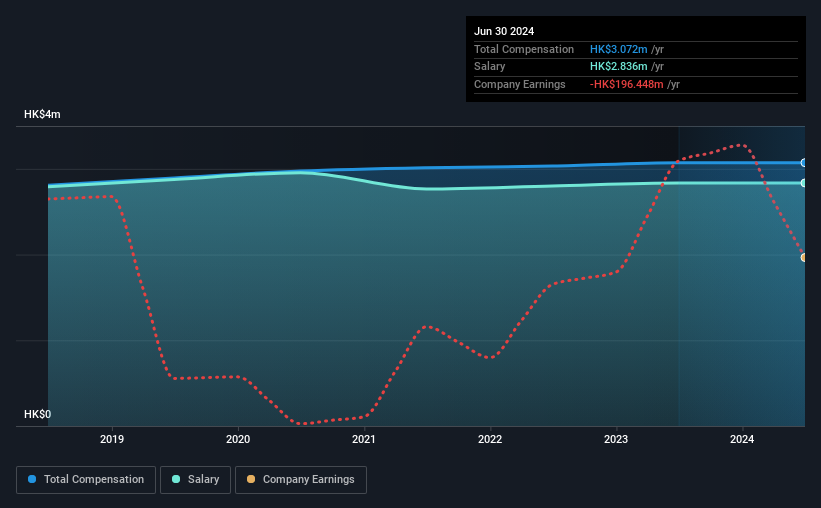The image size is (821, 508).
Task: Click the orange Company Earnings legend dot
Action: 251,479
